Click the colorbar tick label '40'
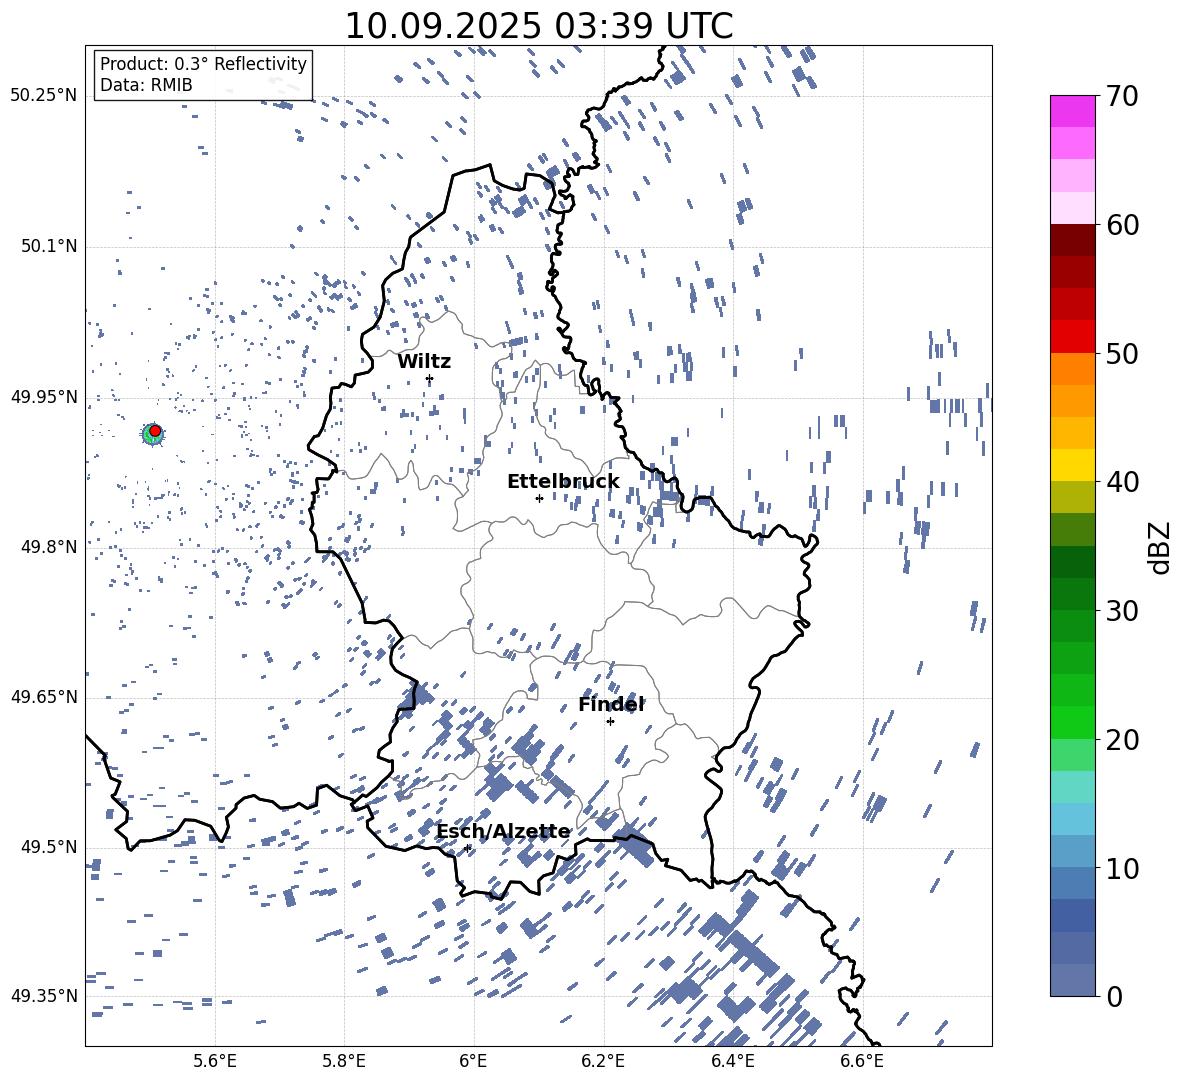This screenshot has width=1184, height=1081. click(1122, 482)
